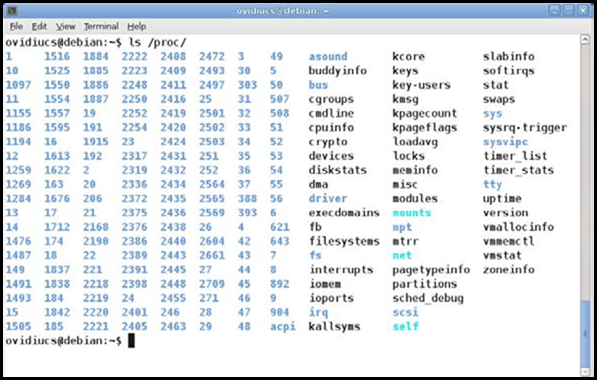597x380 pixels.
Task: Open the Terminal menu
Action: pyautogui.click(x=101, y=26)
